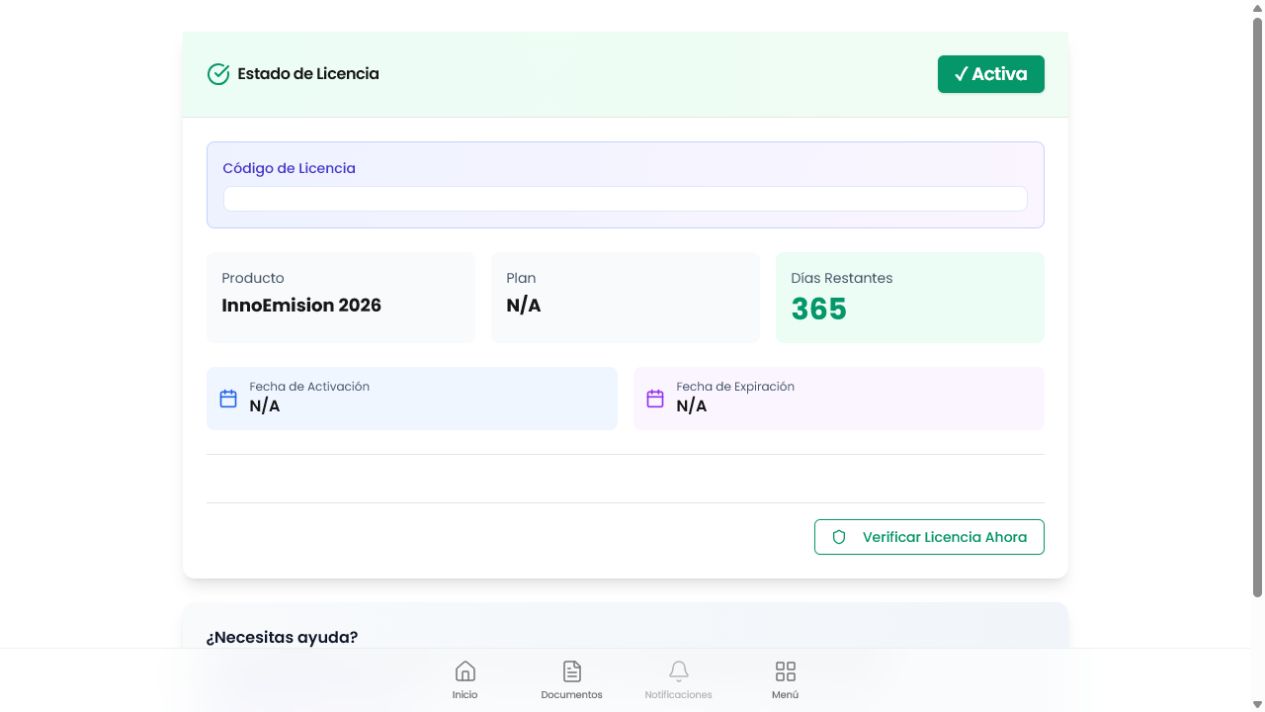Click the Producto label

tap(253, 278)
